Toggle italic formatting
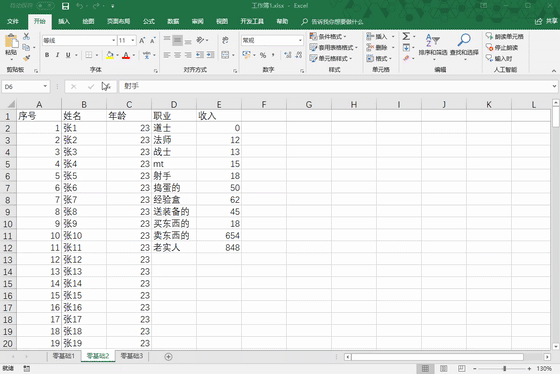This screenshot has height=374, width=560. click(x=57, y=55)
